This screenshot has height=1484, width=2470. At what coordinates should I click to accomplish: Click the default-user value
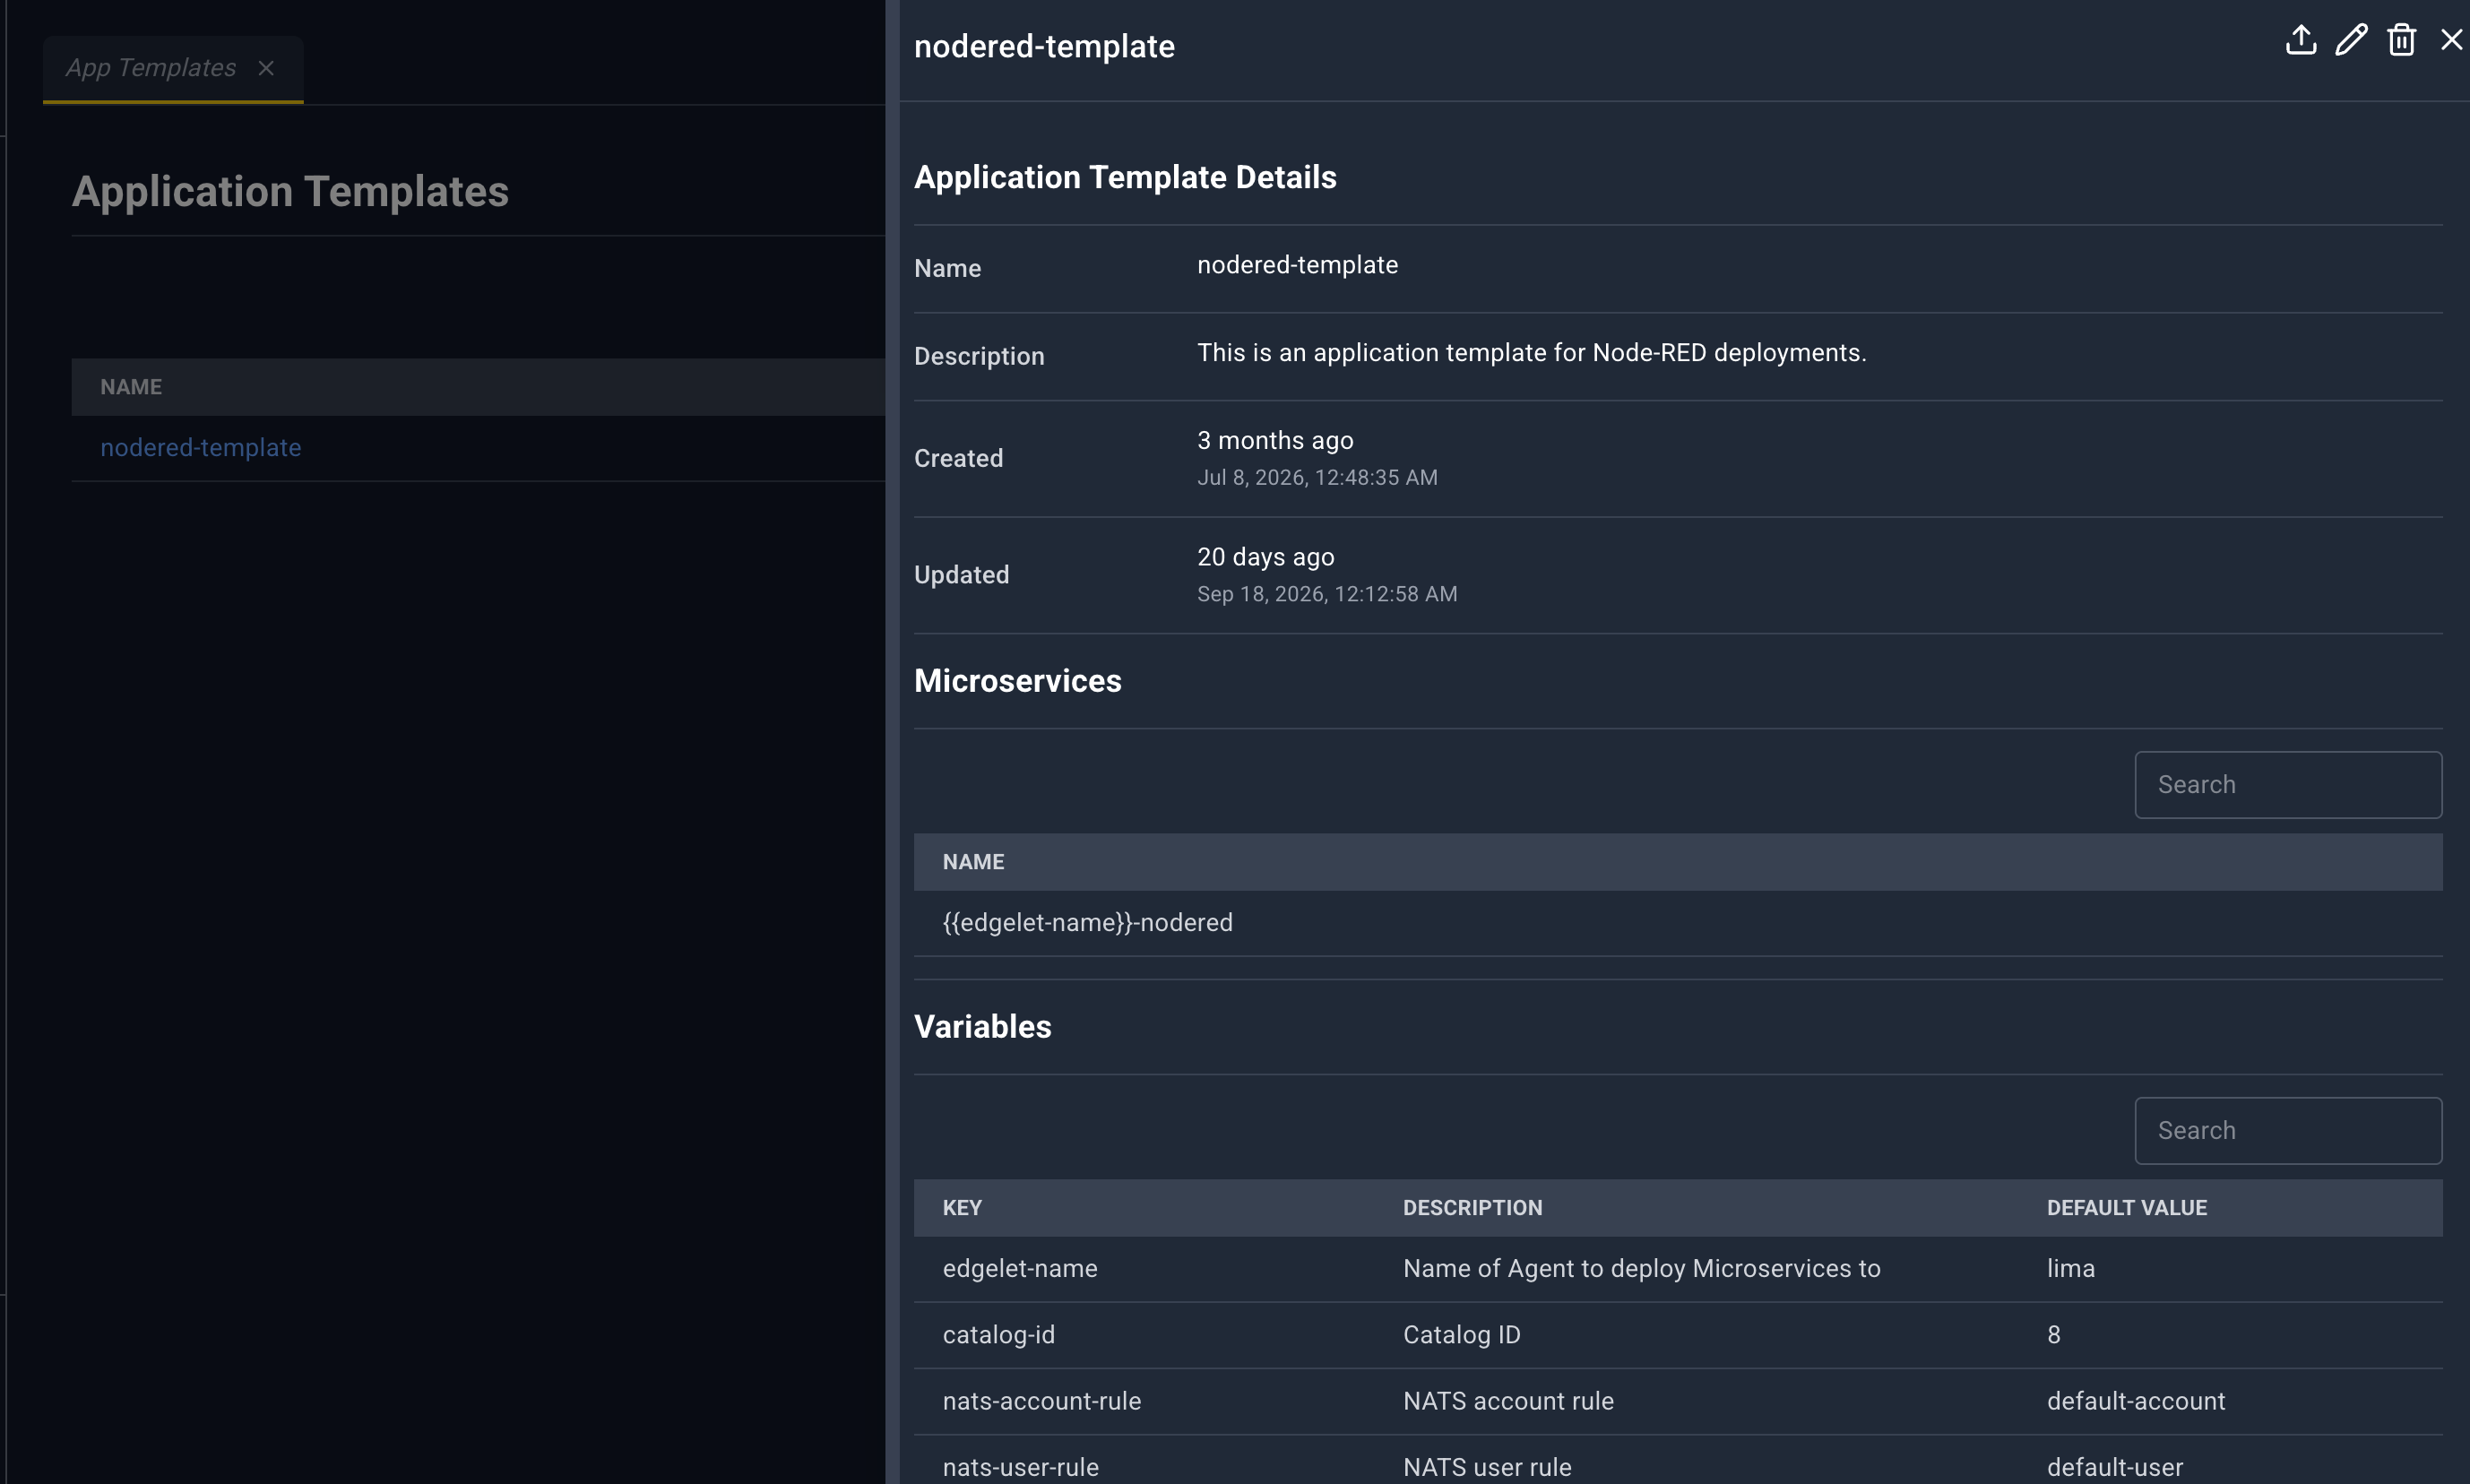point(2114,1467)
